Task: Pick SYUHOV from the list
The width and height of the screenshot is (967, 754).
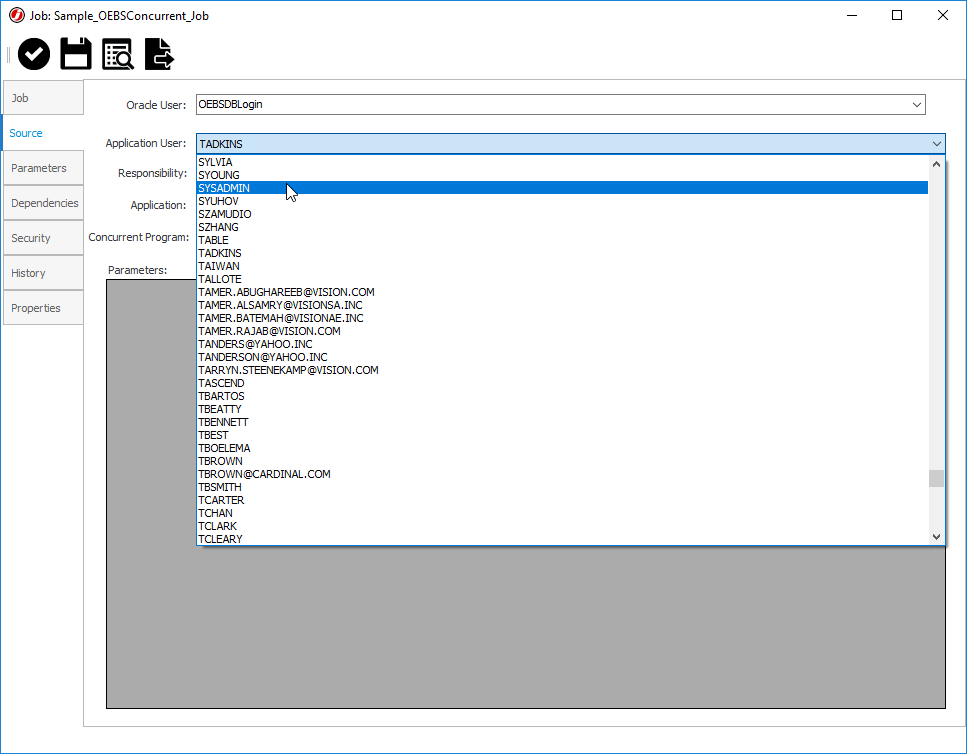Action: 562,201
